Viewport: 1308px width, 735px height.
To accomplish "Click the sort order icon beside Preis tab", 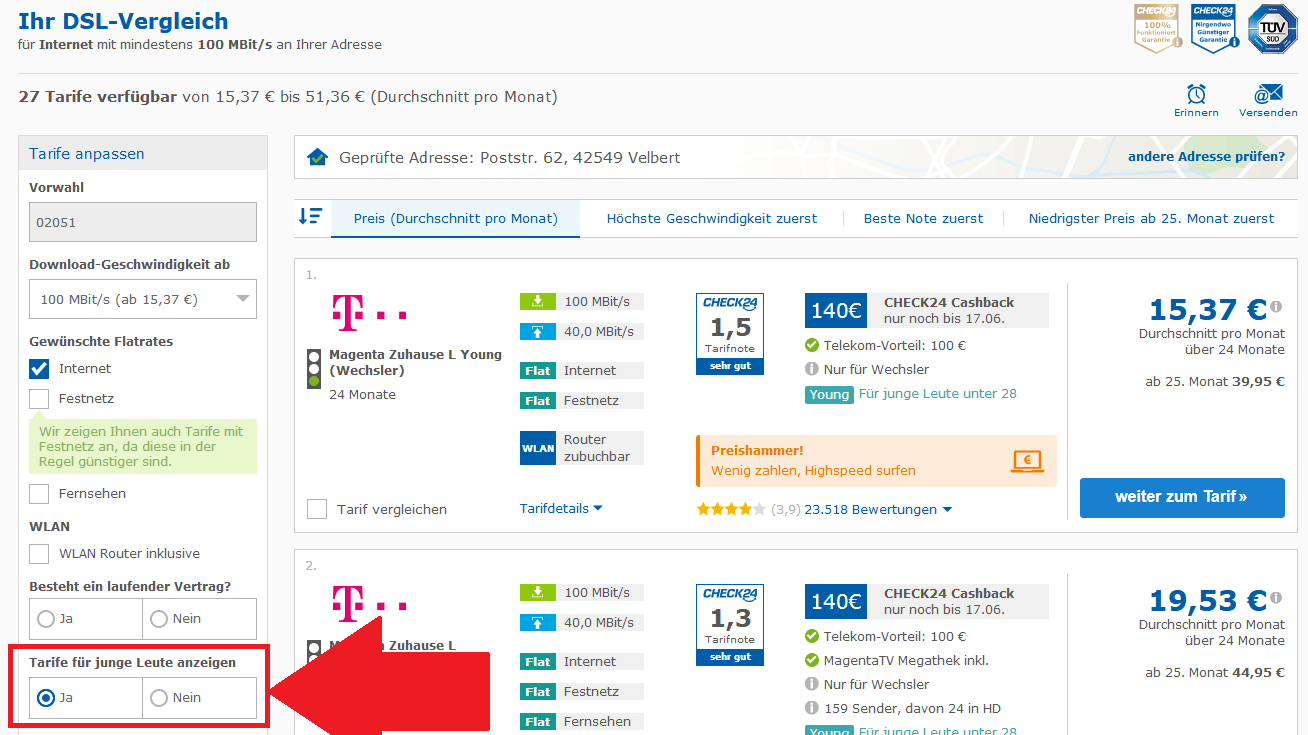I will coord(310,216).
